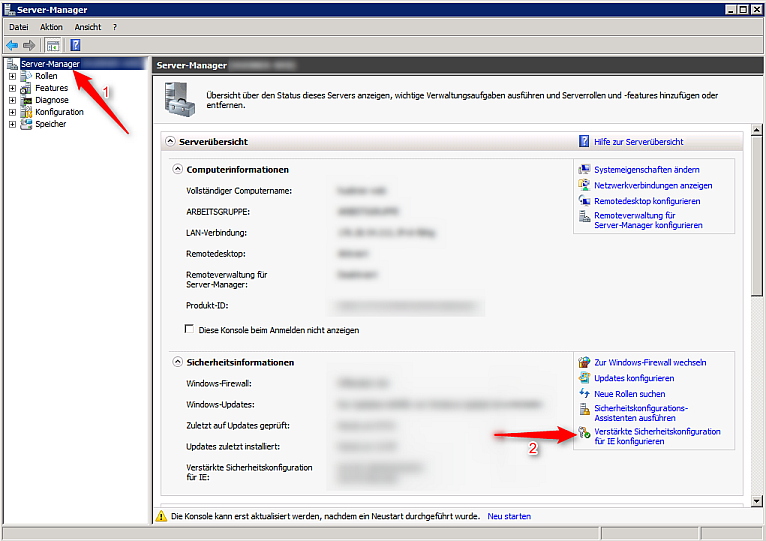Collapse the Sicherheitsinformationen section
The width and height of the screenshot is (766, 541).
(x=178, y=362)
